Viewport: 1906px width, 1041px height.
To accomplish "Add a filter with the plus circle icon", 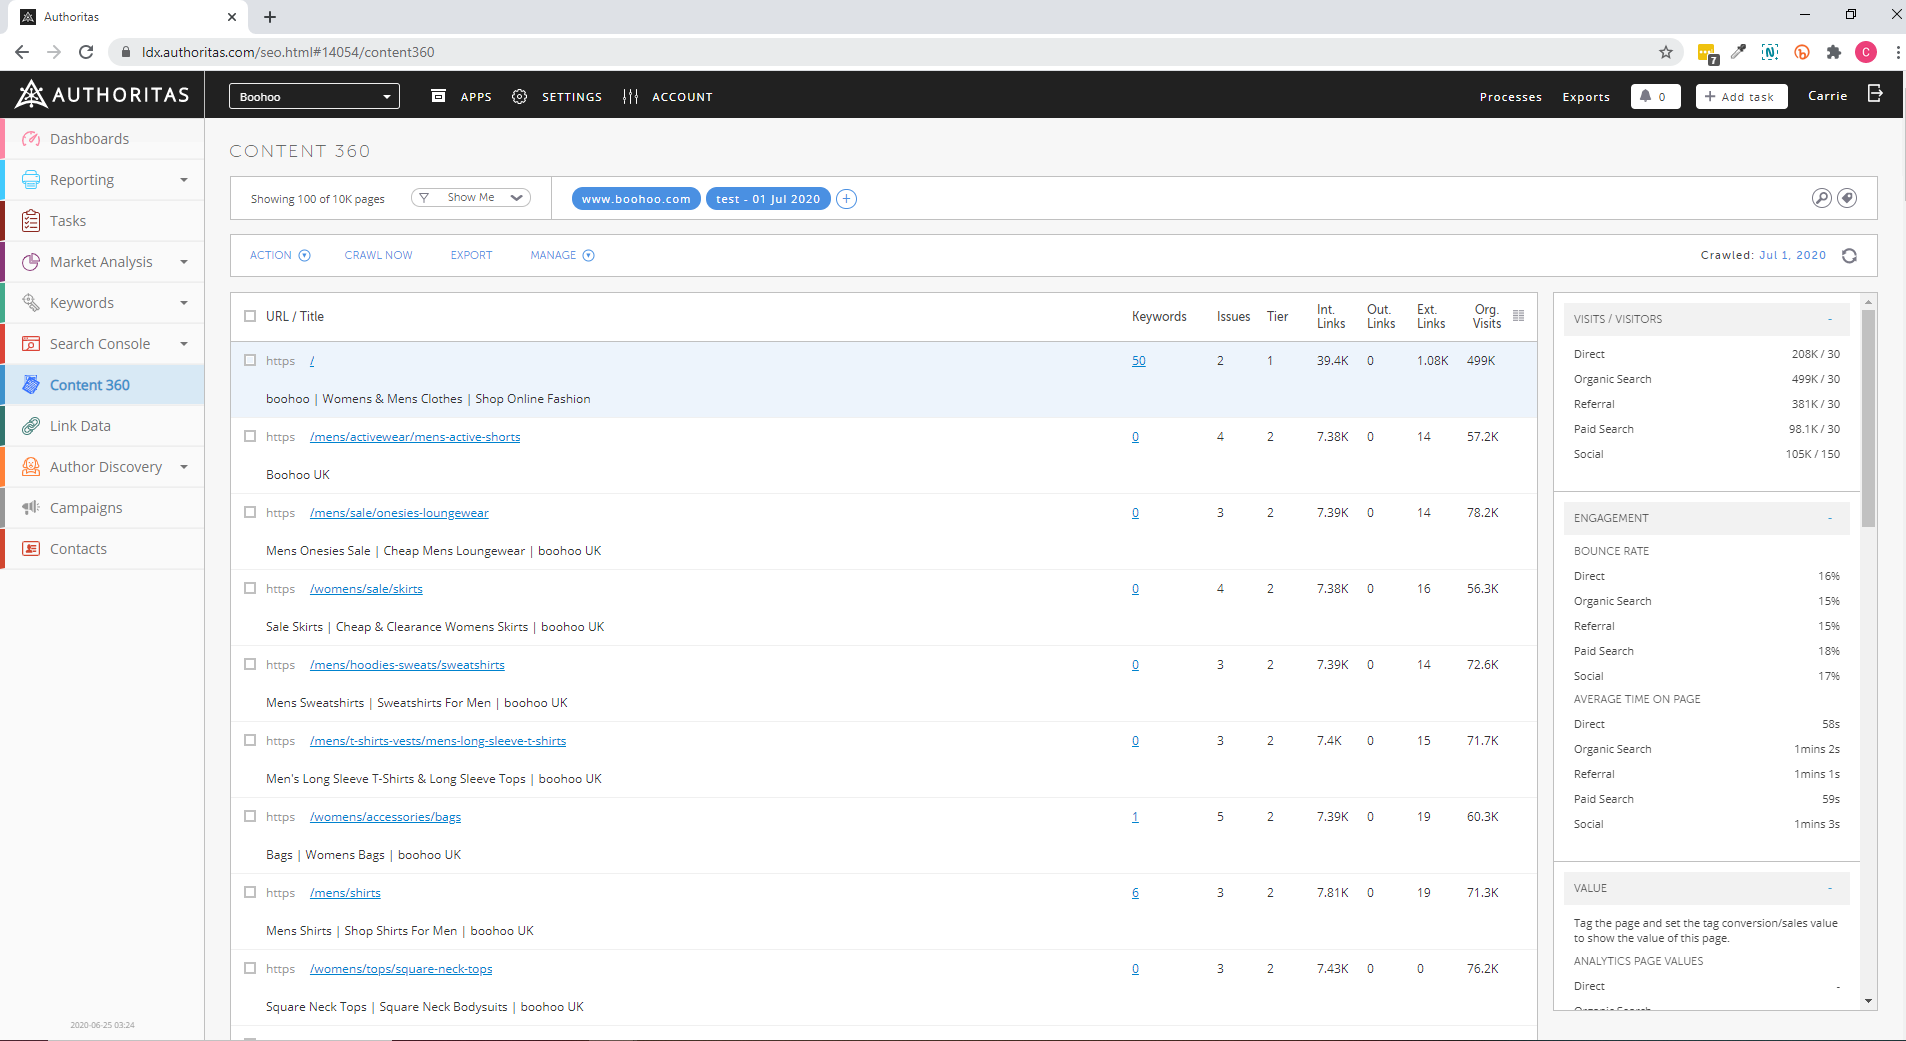I will coord(846,199).
